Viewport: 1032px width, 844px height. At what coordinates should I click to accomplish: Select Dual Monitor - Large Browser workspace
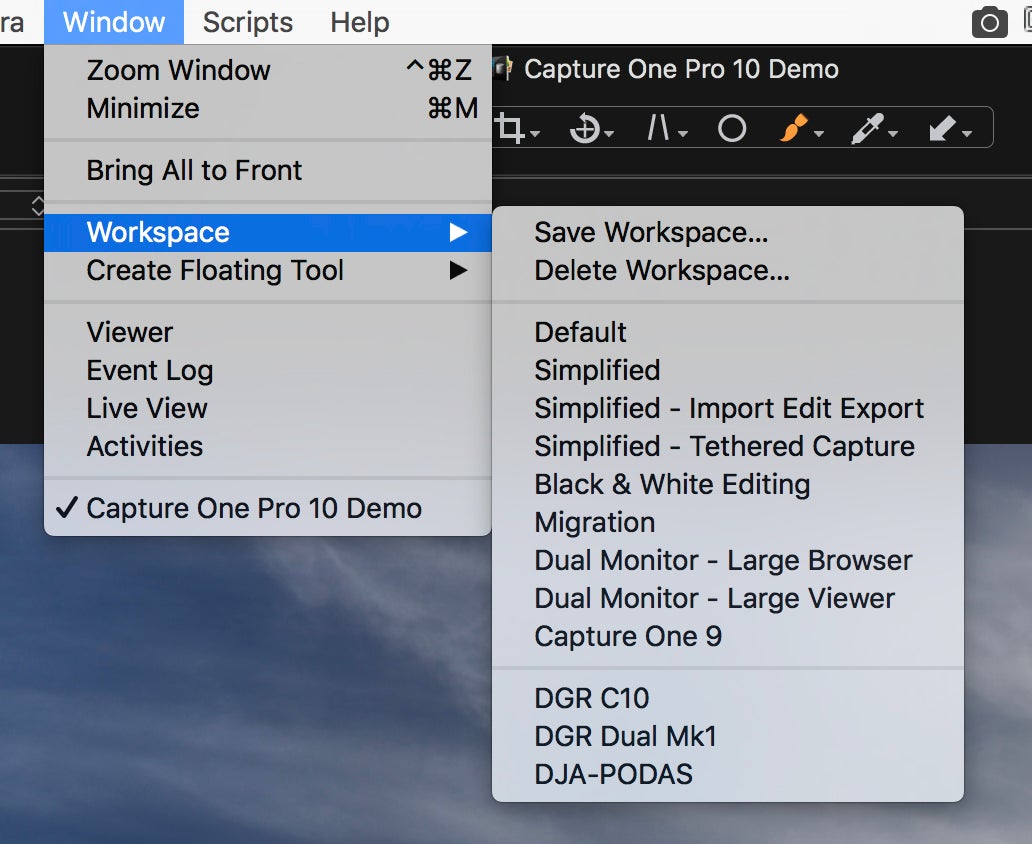click(x=728, y=562)
